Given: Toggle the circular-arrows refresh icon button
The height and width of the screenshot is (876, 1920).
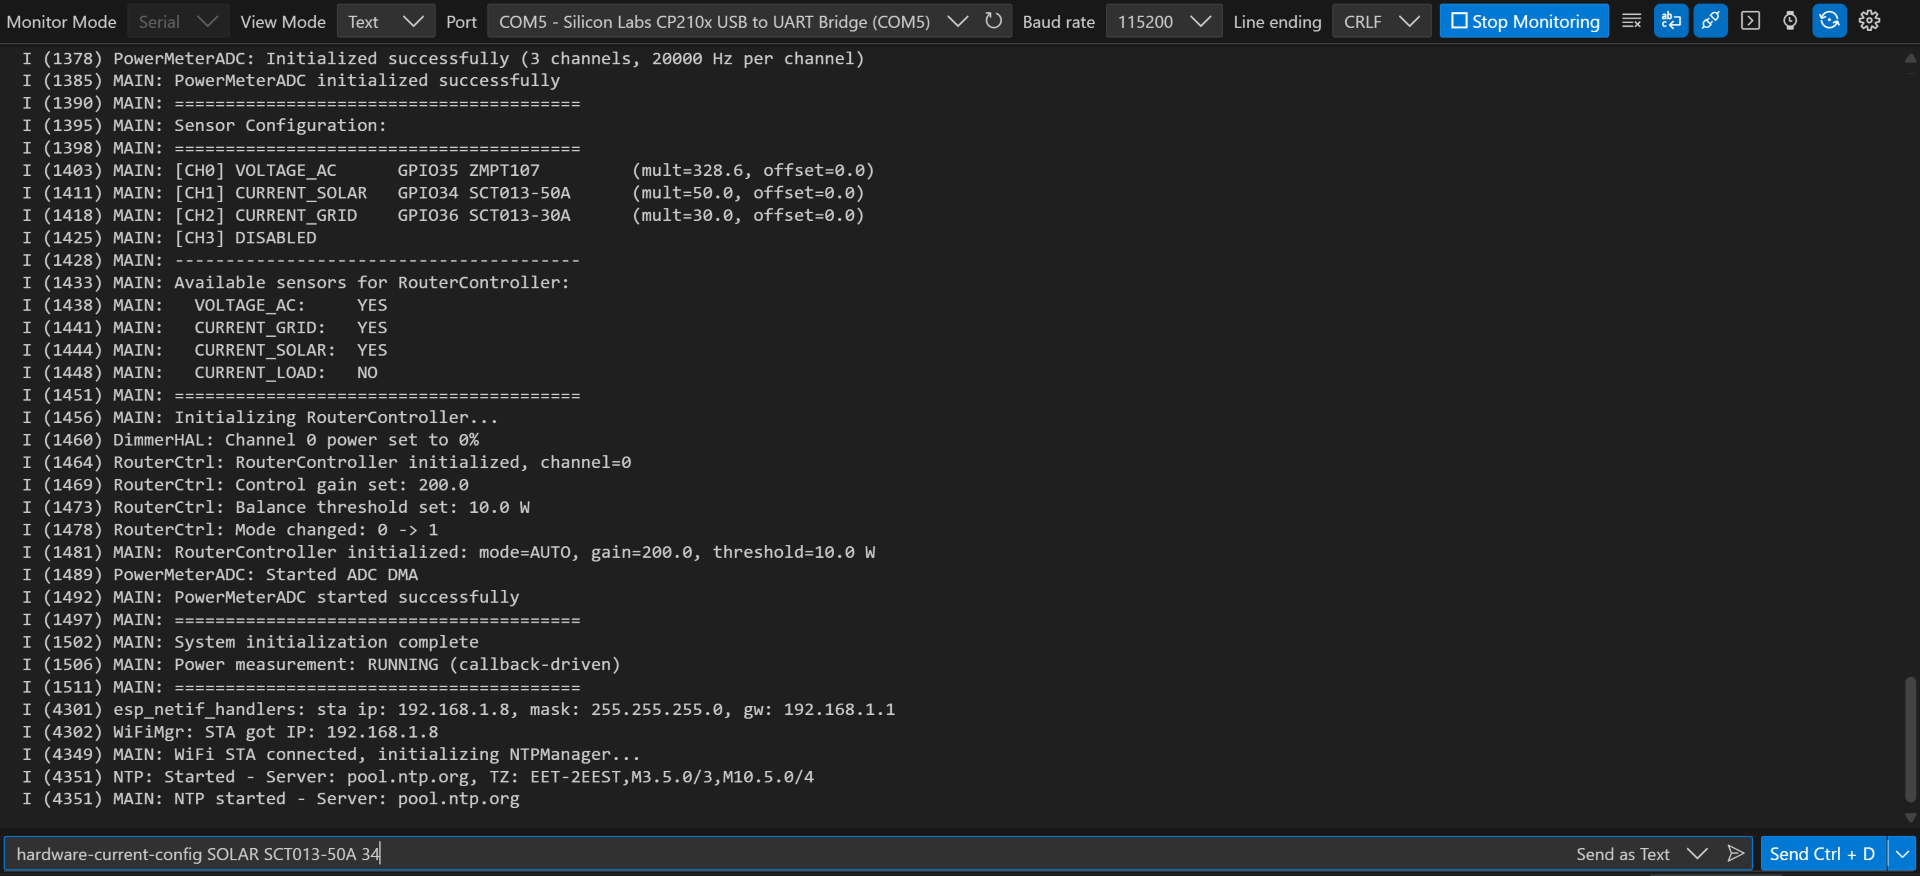Looking at the screenshot, I should point(1829,21).
